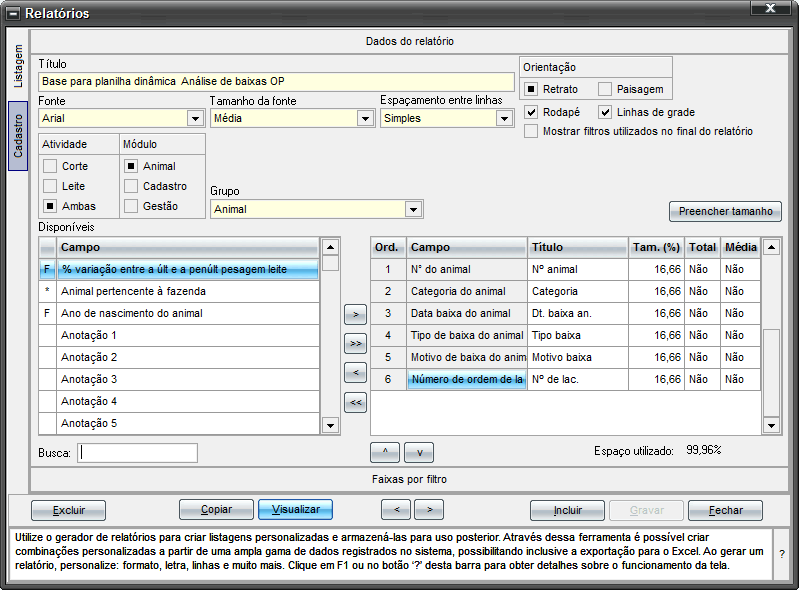Choose Ambas activity

click(49, 206)
